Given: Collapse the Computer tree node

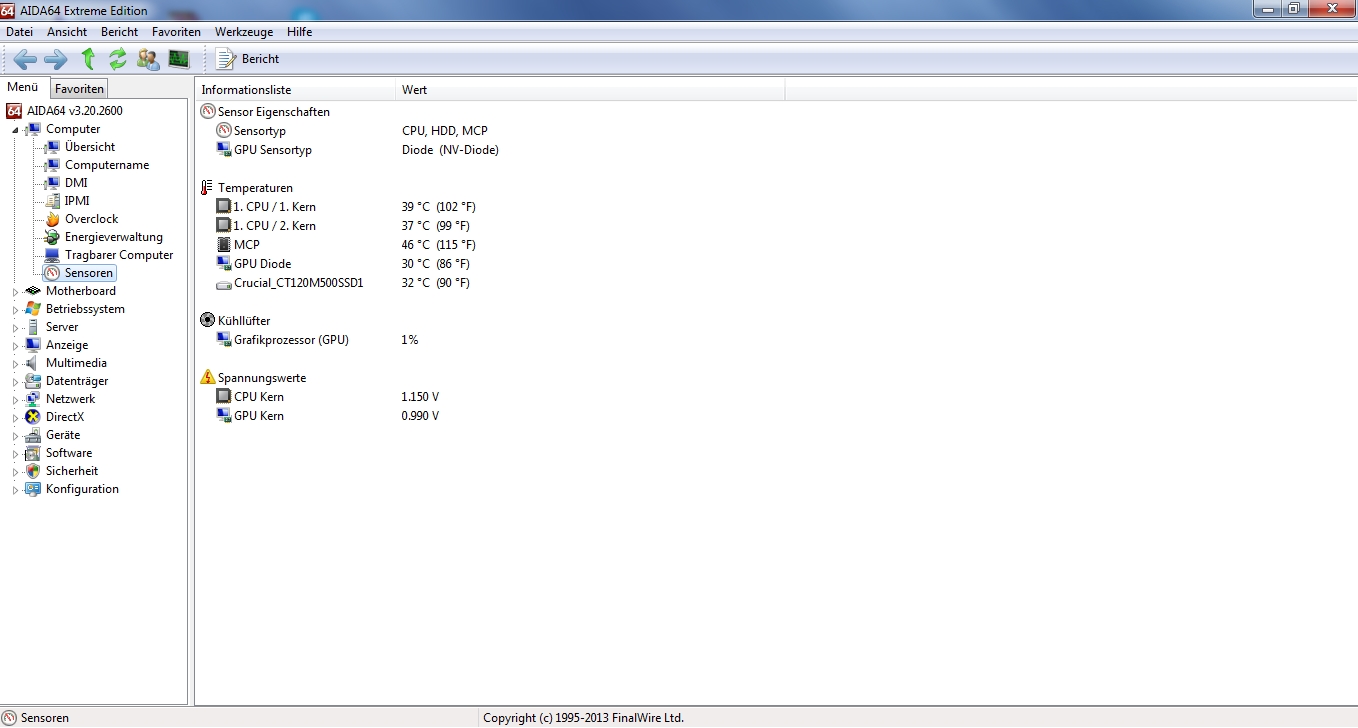Looking at the screenshot, I should point(15,129).
